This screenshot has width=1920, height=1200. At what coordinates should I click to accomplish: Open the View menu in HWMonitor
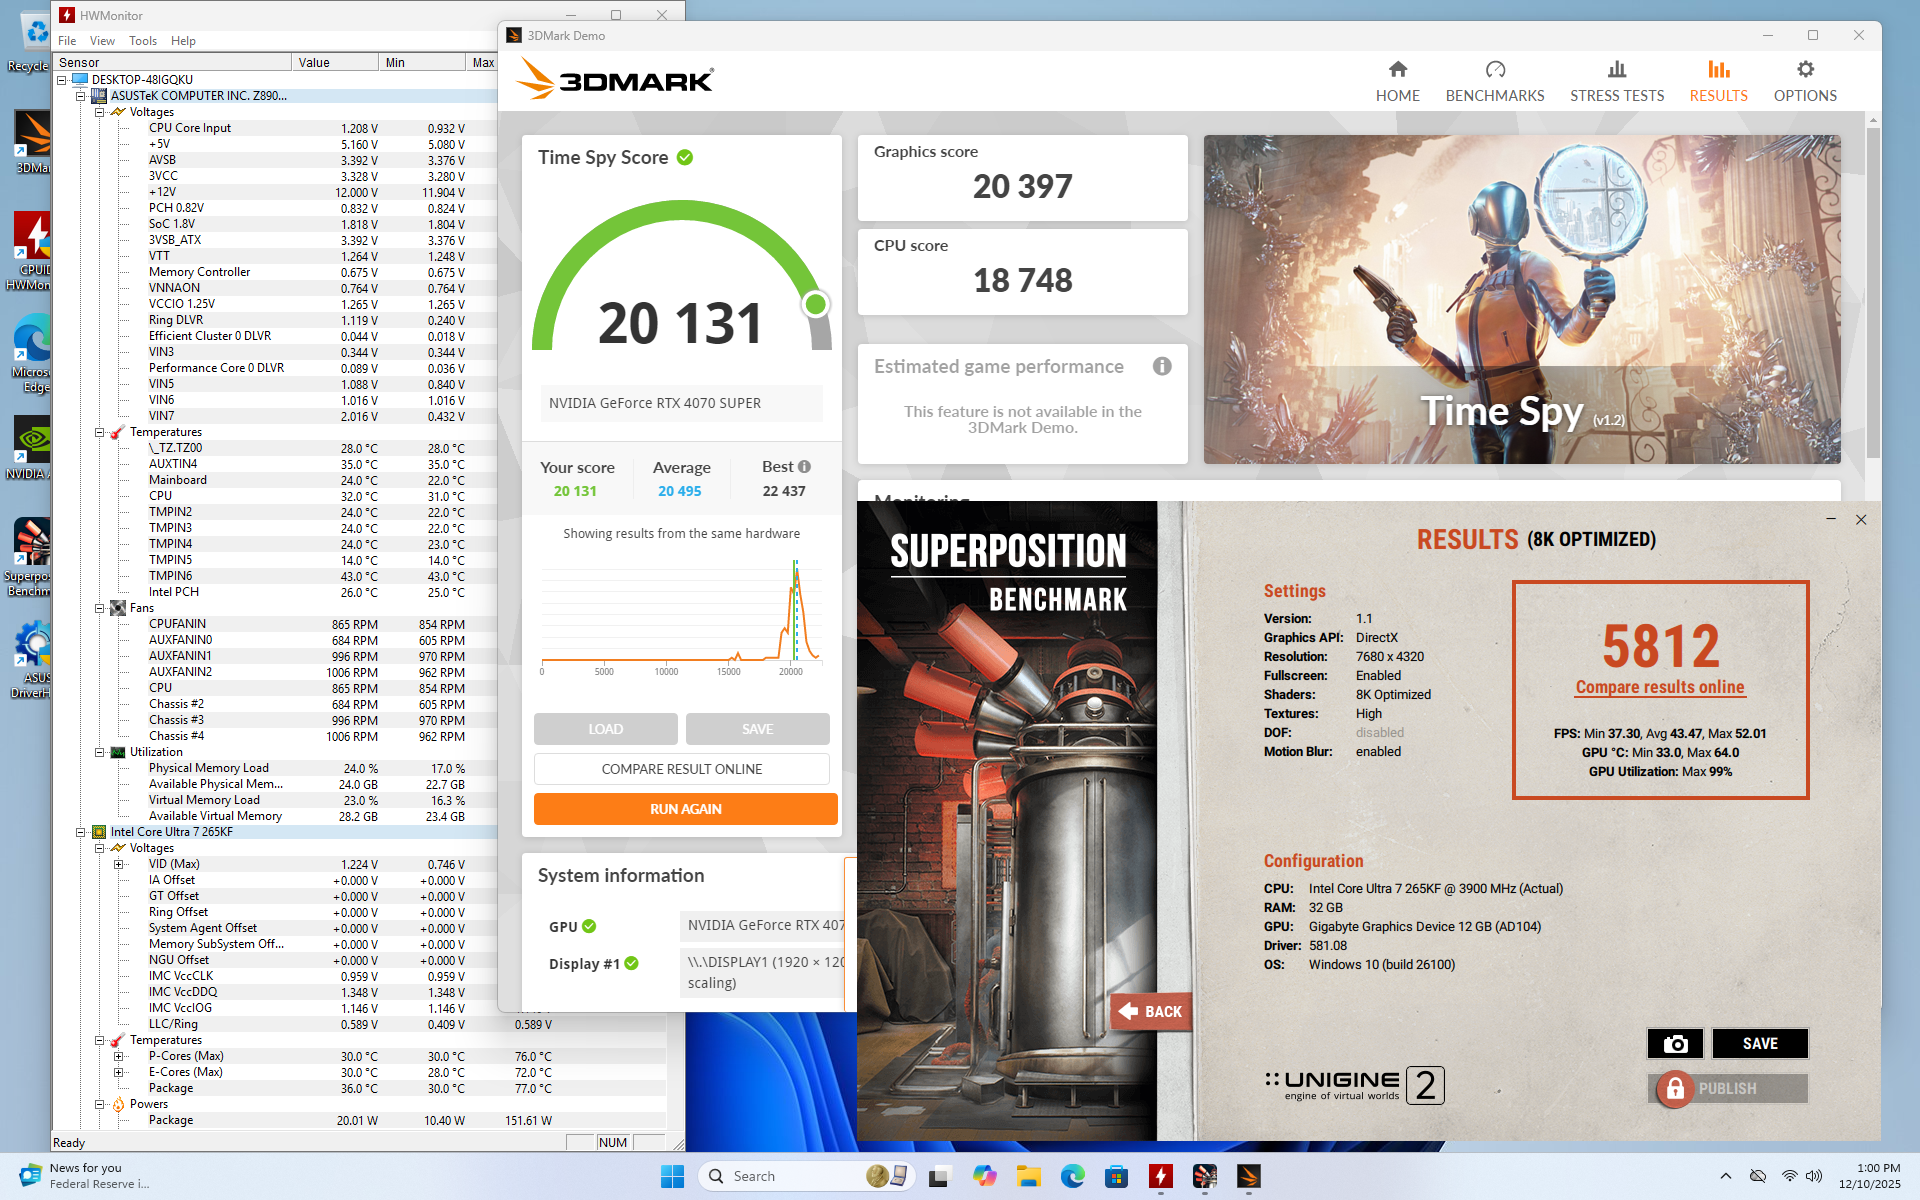(102, 41)
